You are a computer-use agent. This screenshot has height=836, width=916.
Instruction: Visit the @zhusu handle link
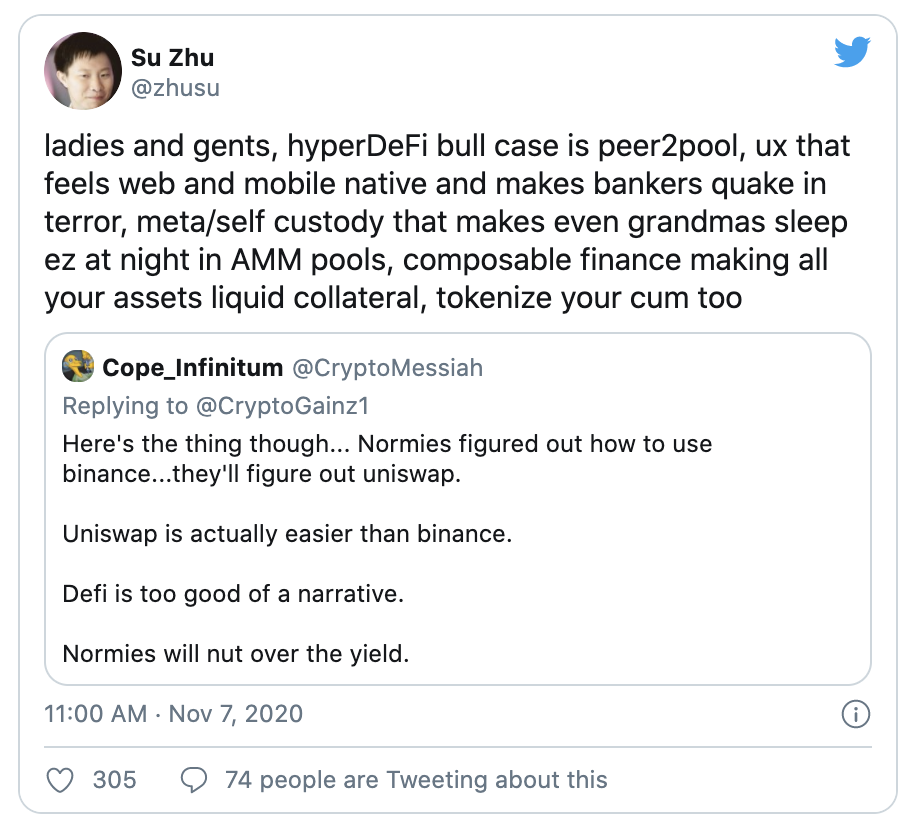[x=175, y=89]
